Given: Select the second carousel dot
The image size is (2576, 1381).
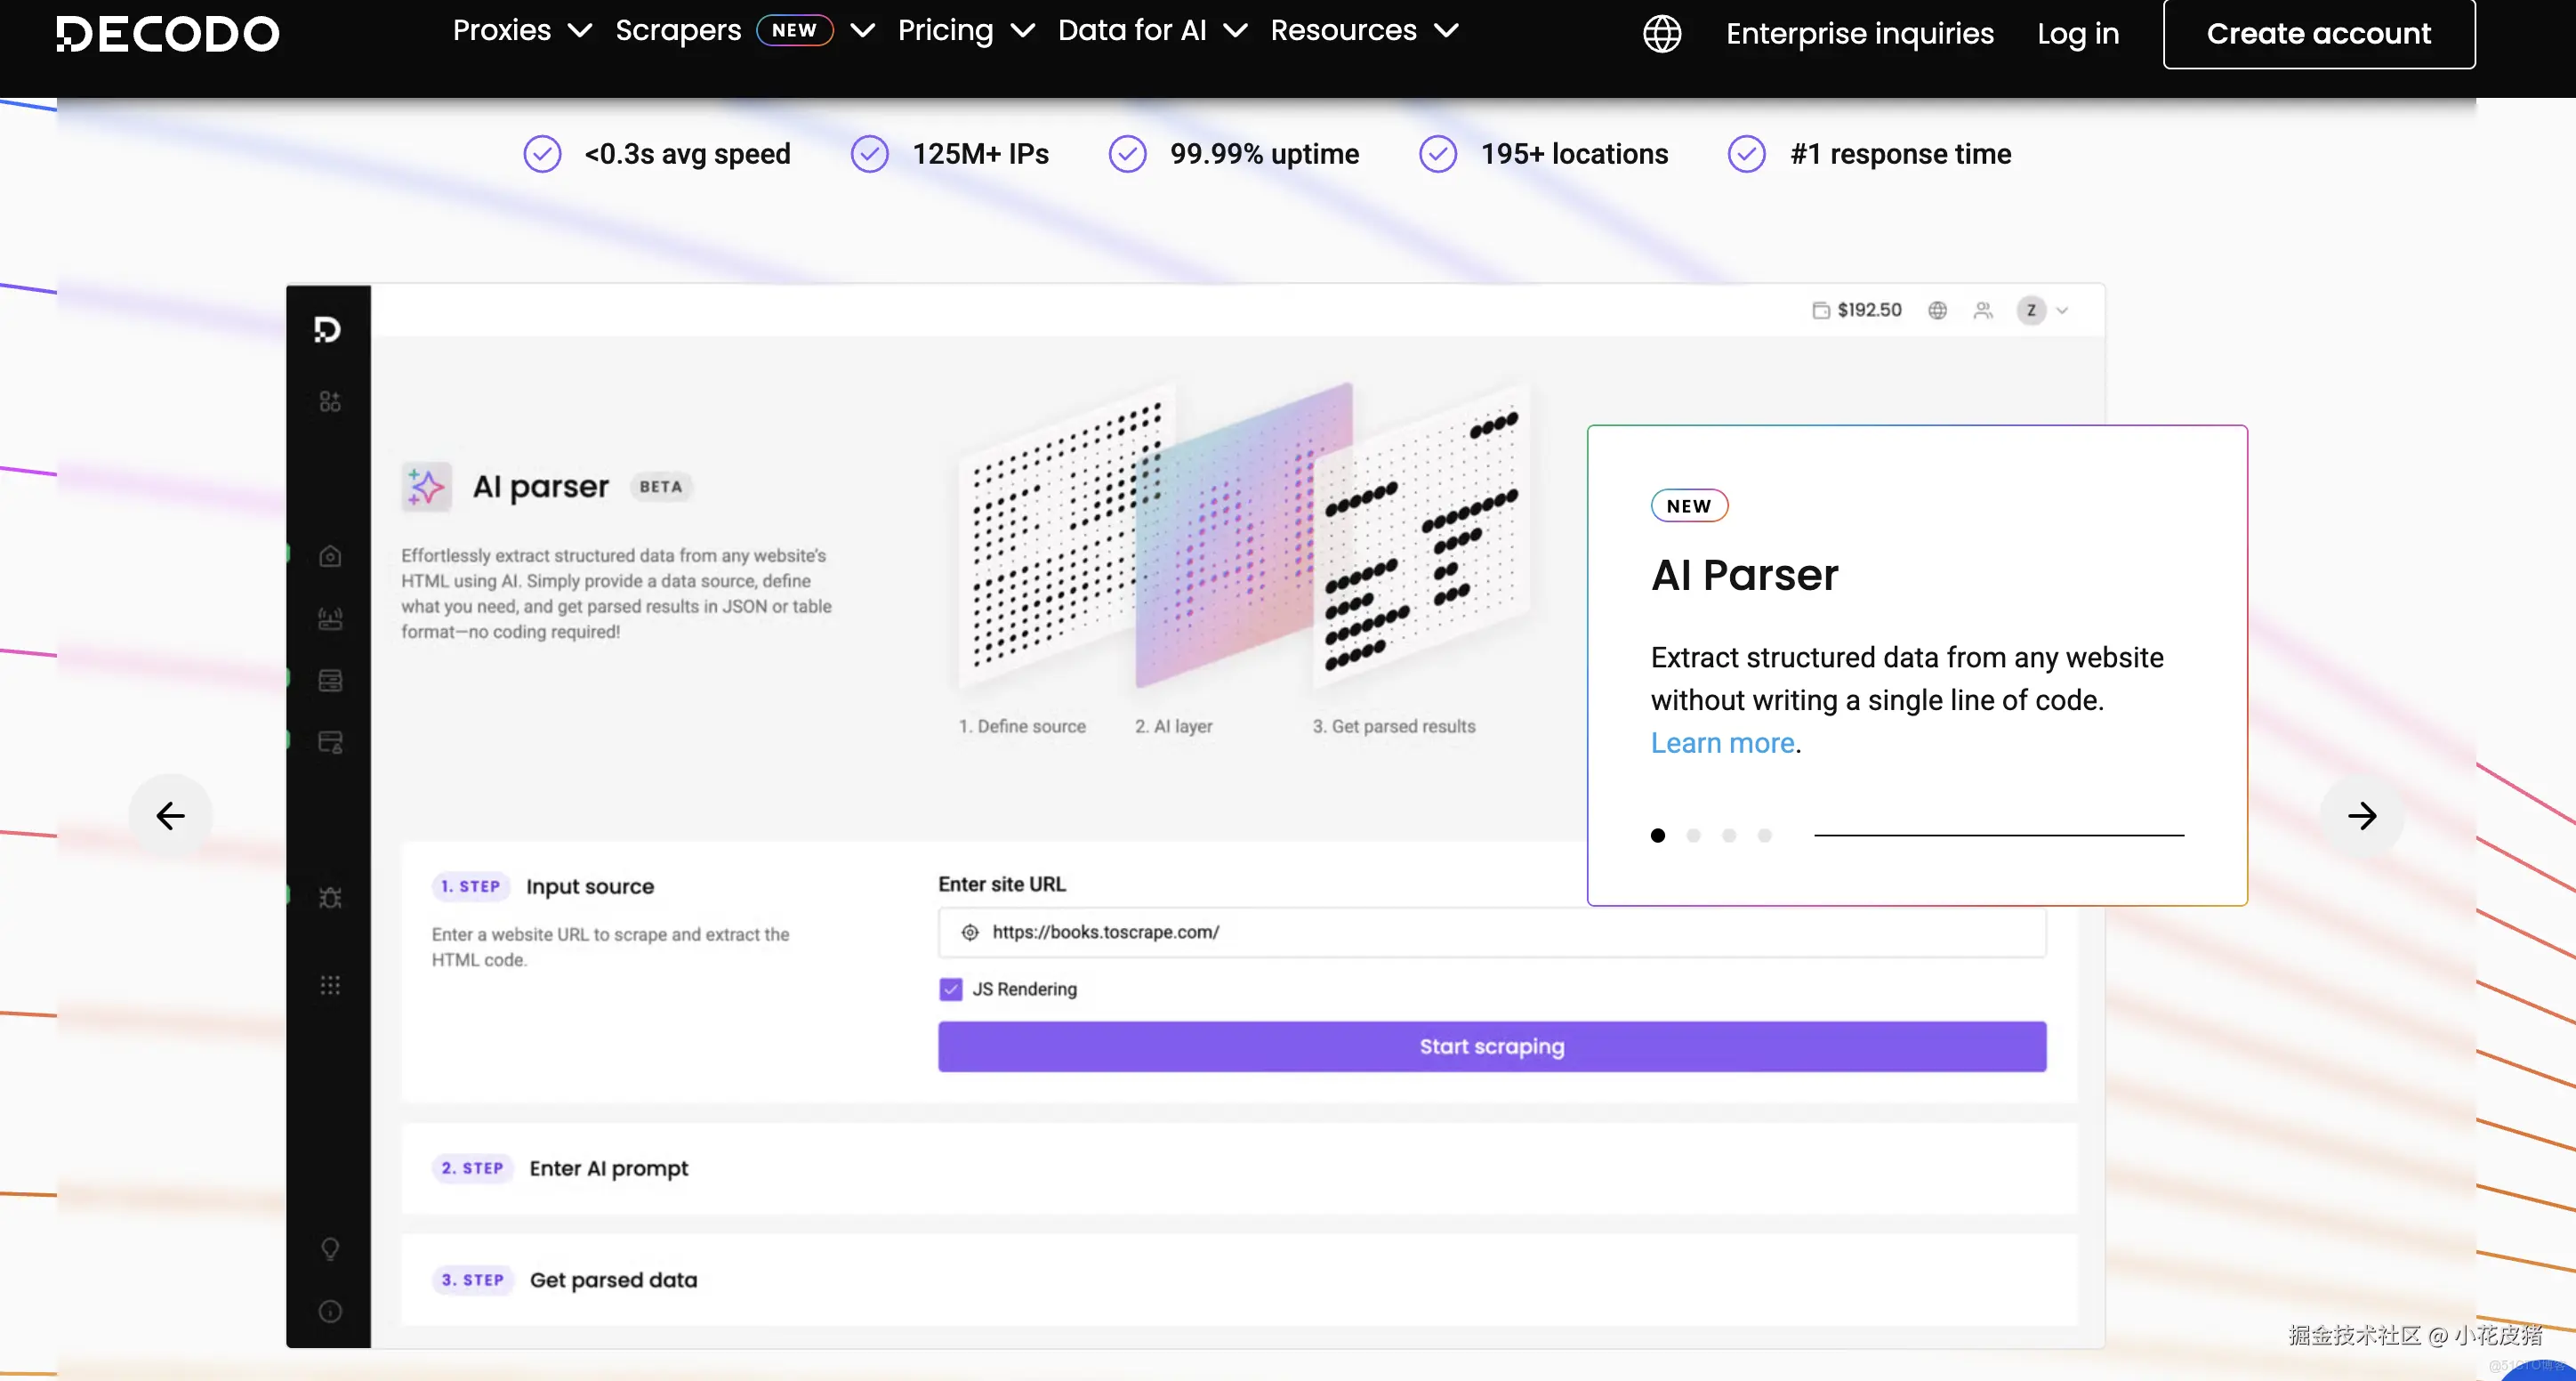Looking at the screenshot, I should tap(1693, 835).
